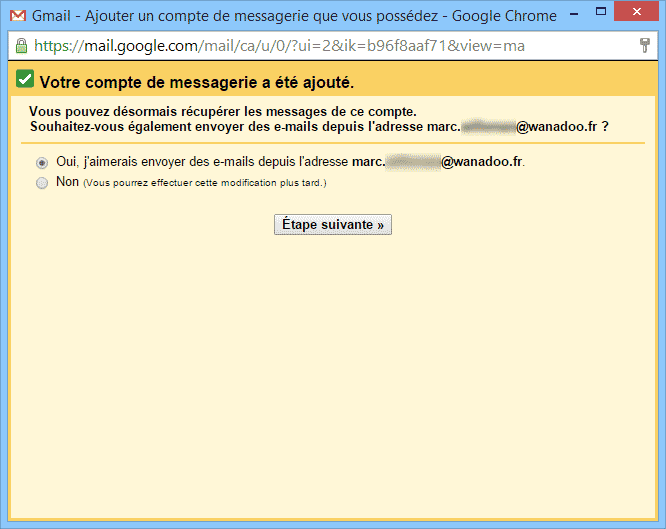The image size is (666, 529).
Task: Click the green checkmark success icon
Action: click(x=25, y=80)
